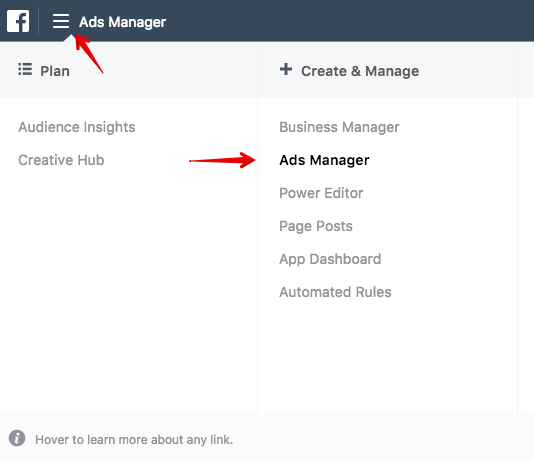Viewport: 534px width, 461px height.
Task: Select the Create & Manage heading
Action: pyautogui.click(x=360, y=71)
